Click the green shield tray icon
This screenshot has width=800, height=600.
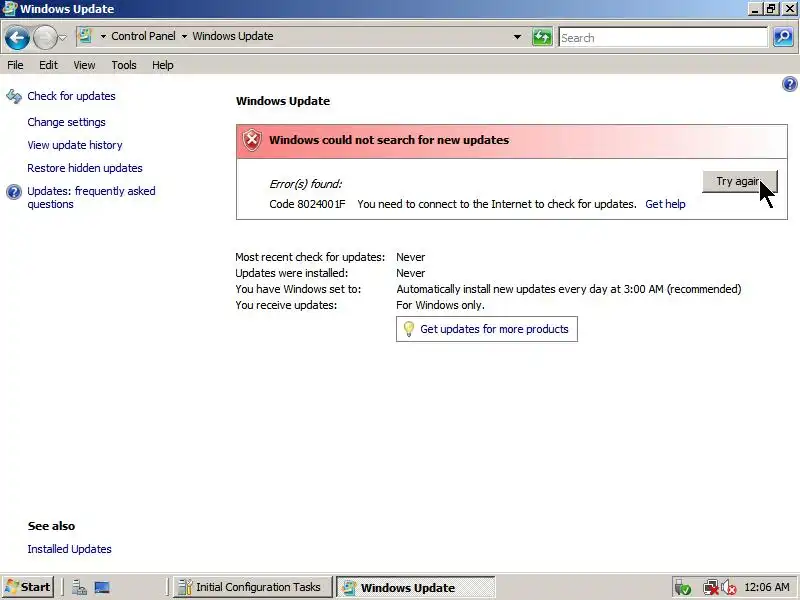[683, 588]
